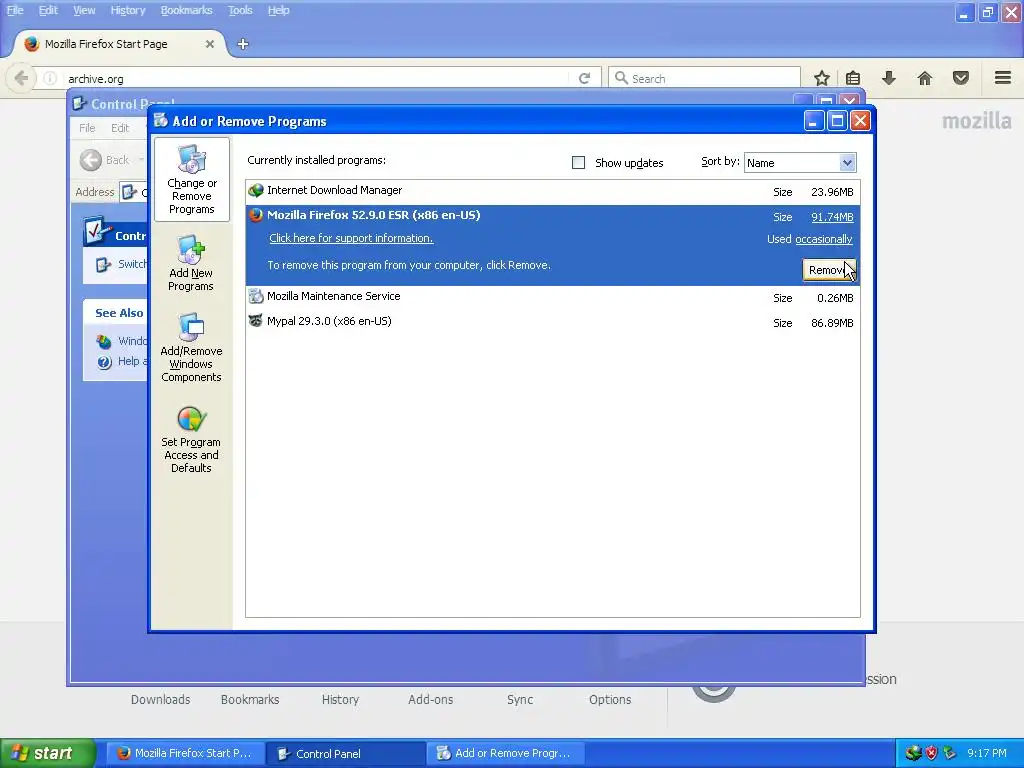Open Firefox Bookmarks menu
This screenshot has width=1024, height=768.
click(186, 10)
